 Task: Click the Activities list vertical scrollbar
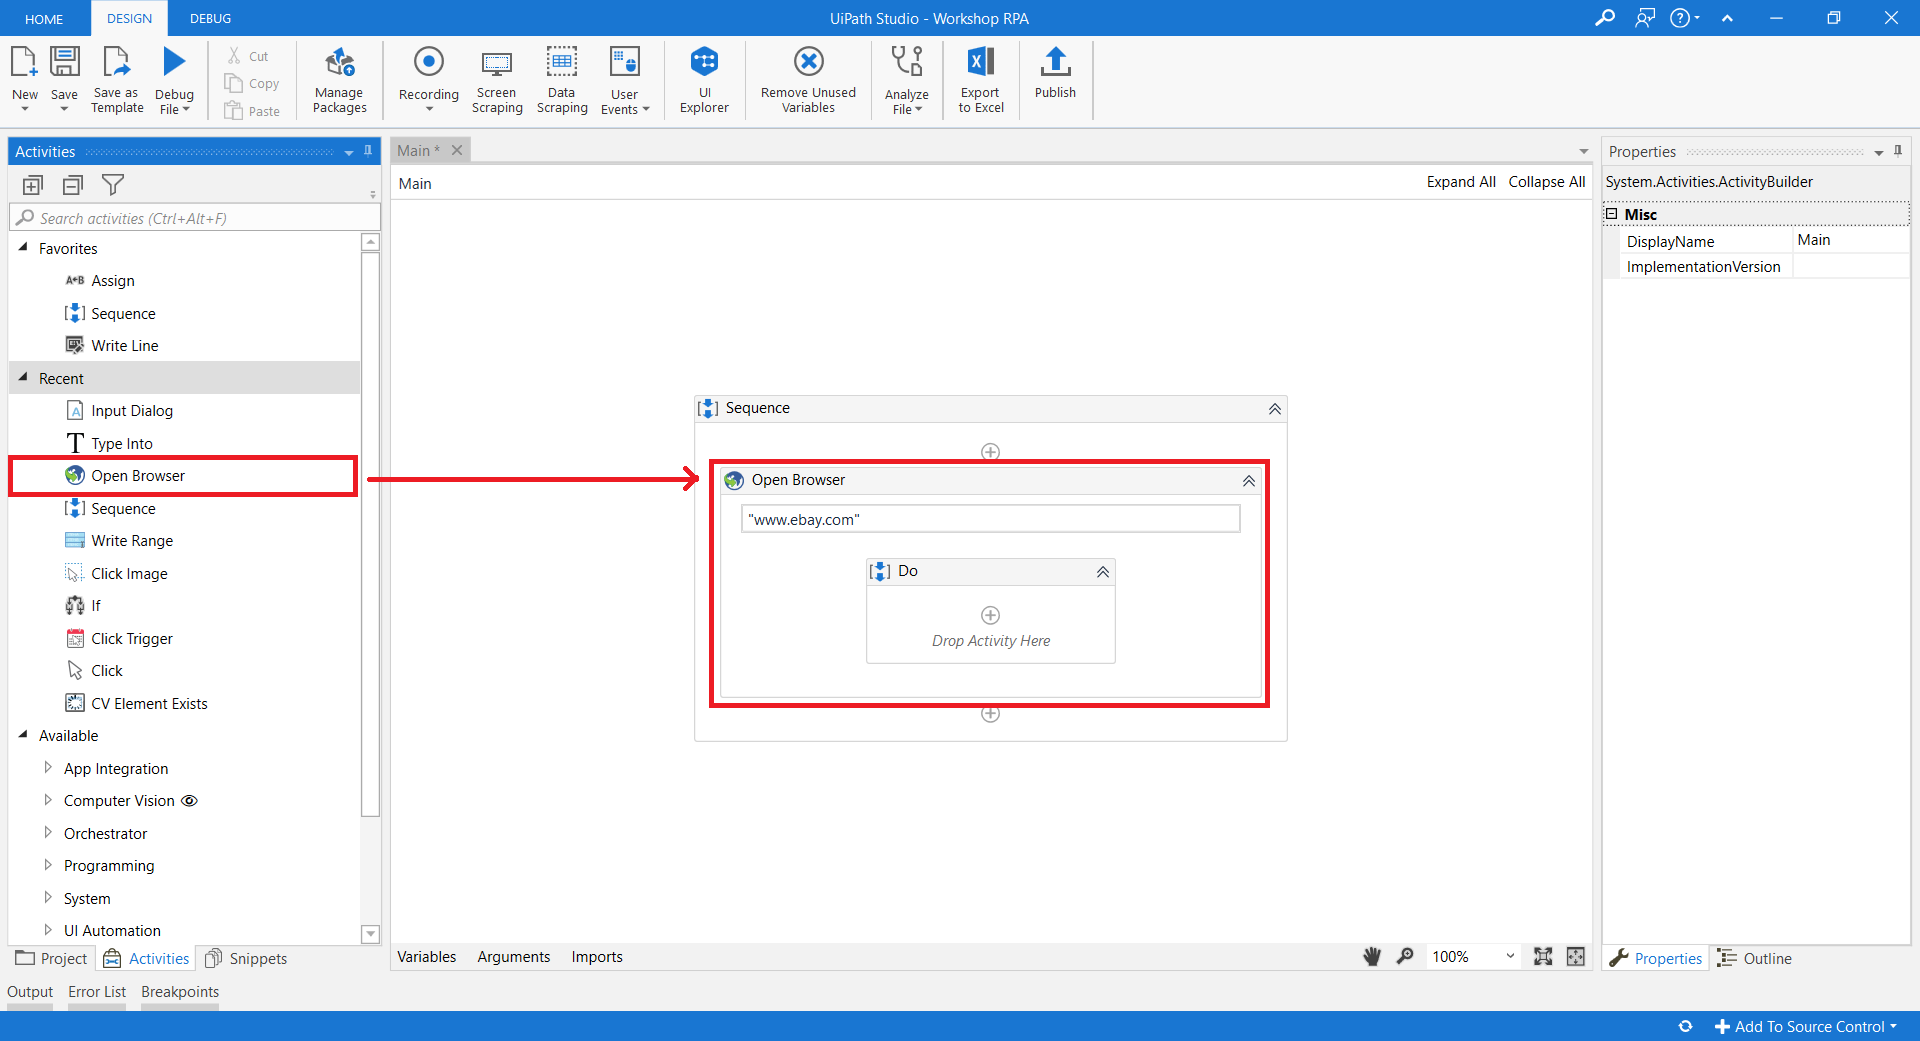pyautogui.click(x=370, y=530)
